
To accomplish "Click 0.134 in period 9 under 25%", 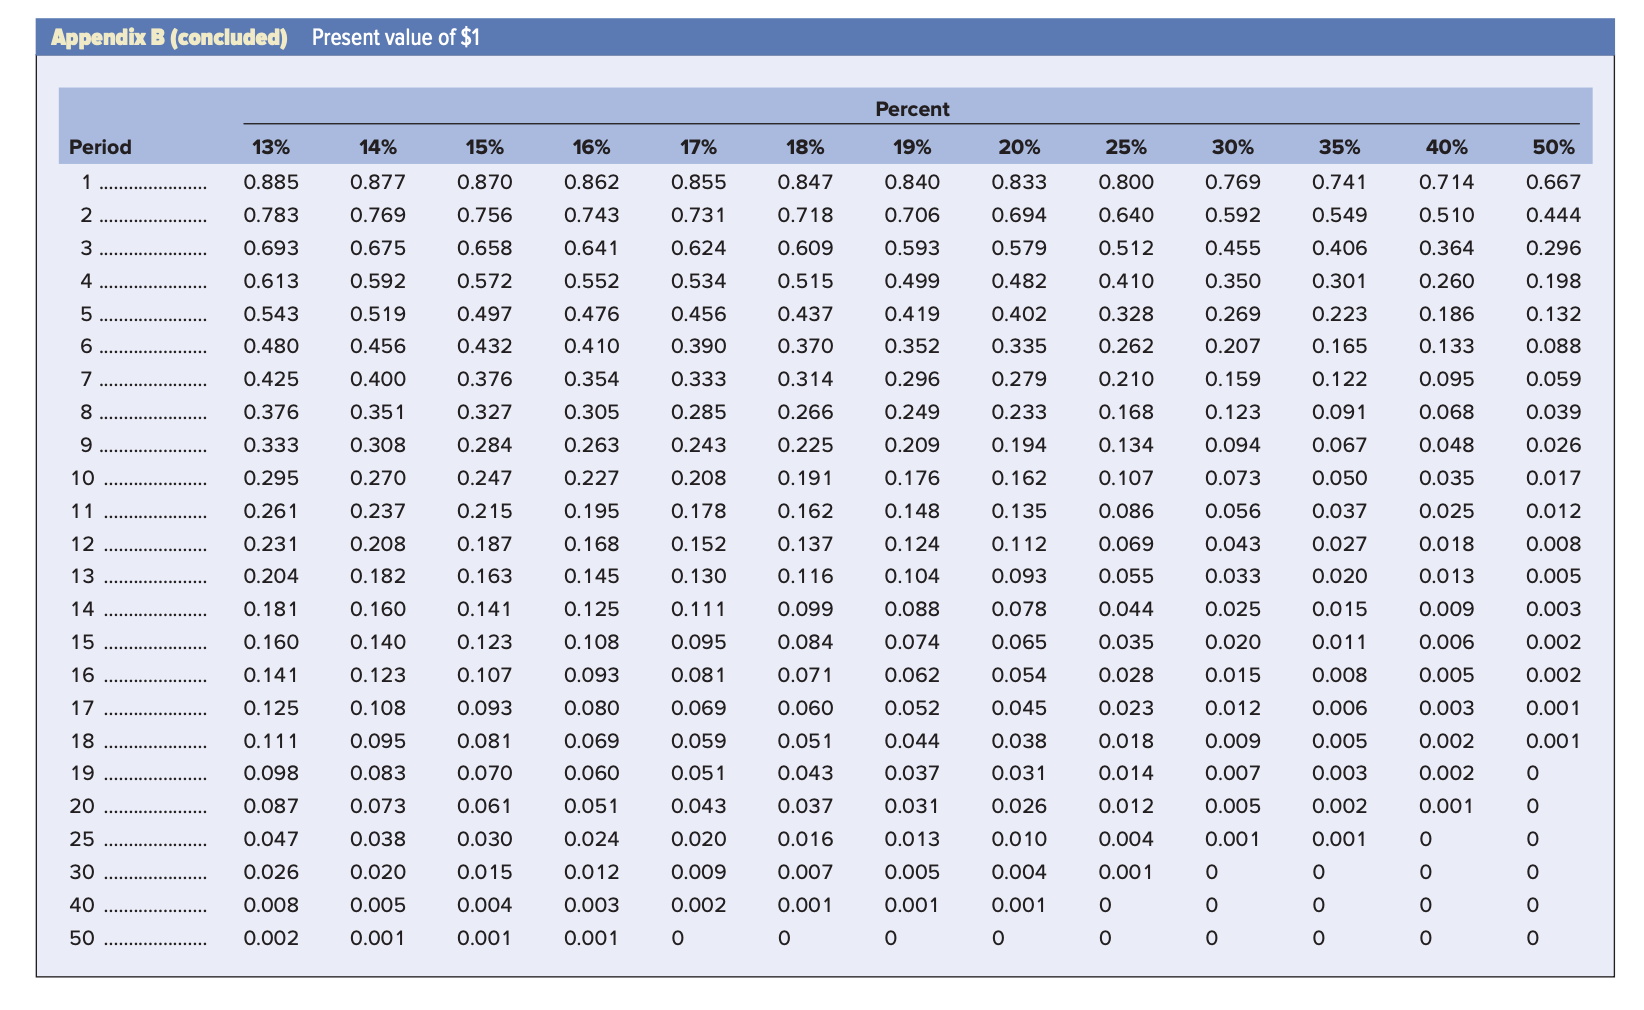I will [1126, 445].
